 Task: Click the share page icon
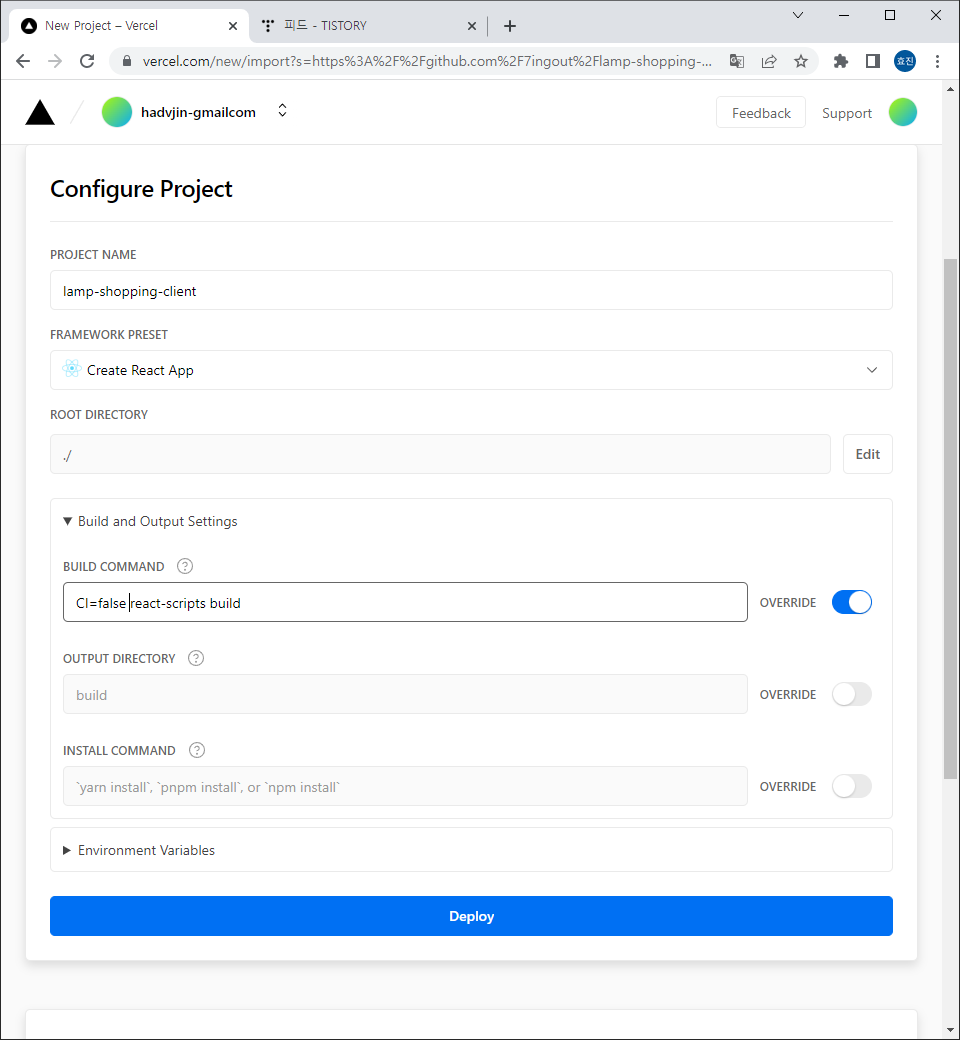tap(769, 61)
